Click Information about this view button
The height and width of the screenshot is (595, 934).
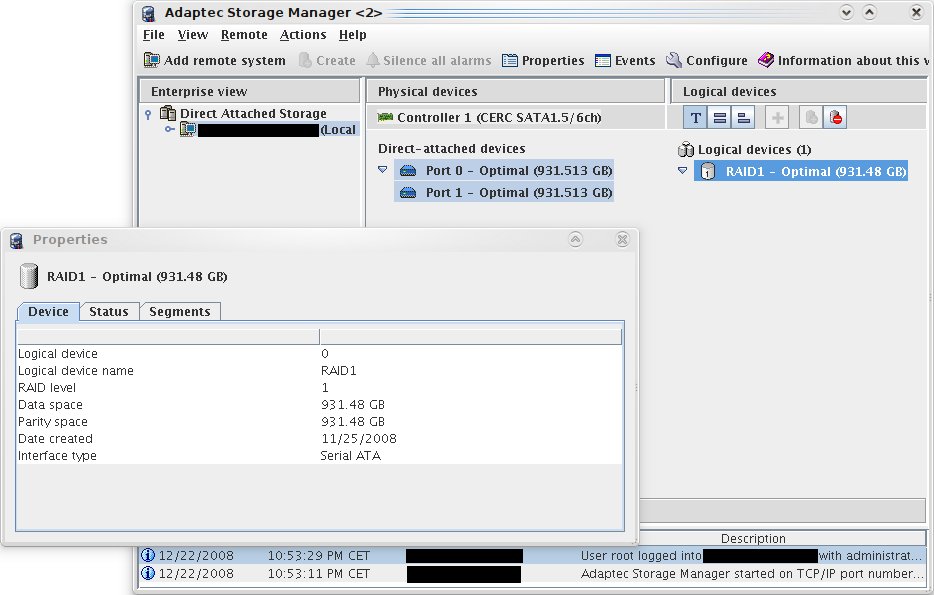pos(843,60)
